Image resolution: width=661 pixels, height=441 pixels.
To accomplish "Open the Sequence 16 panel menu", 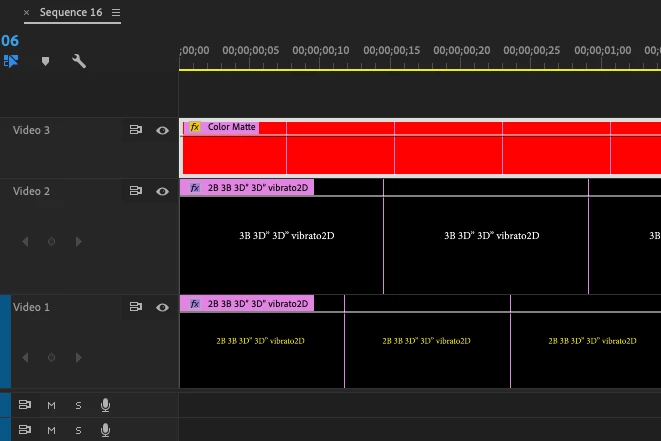I will 116,13.
